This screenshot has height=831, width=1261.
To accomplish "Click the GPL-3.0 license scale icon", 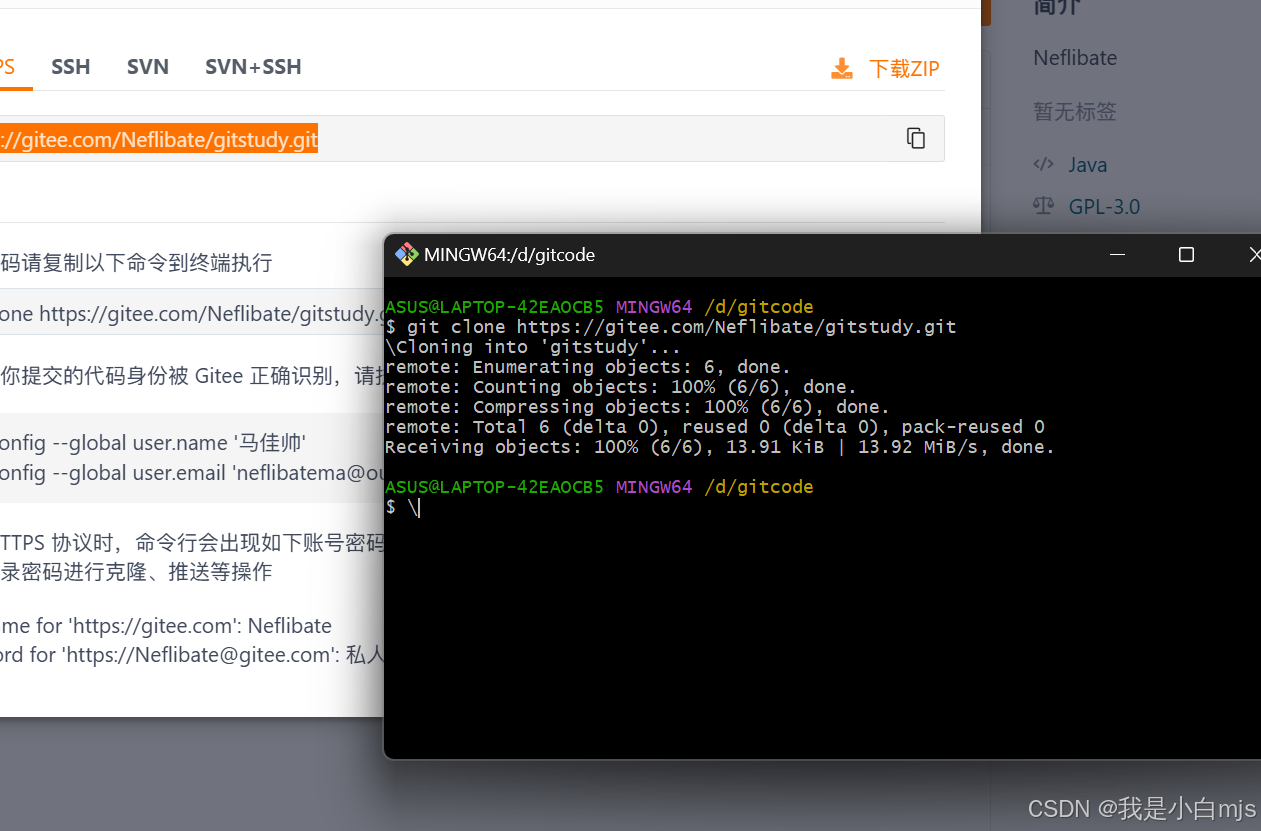I will 1043,206.
